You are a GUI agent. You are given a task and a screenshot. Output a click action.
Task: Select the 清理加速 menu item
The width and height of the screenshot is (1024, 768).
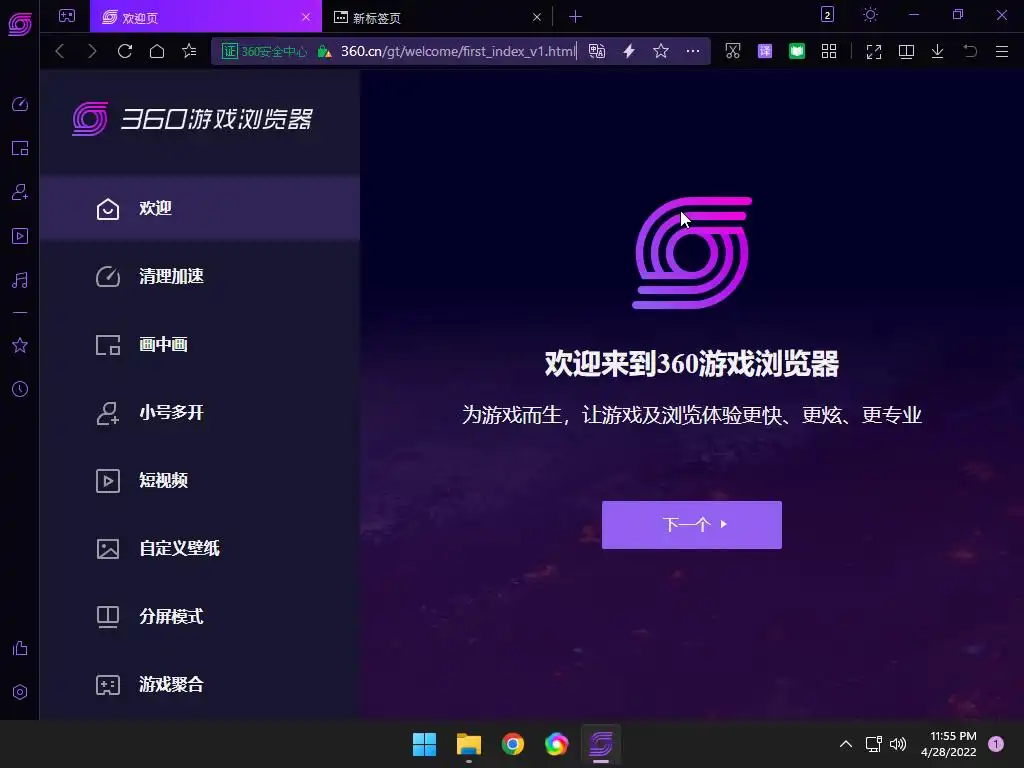200,276
